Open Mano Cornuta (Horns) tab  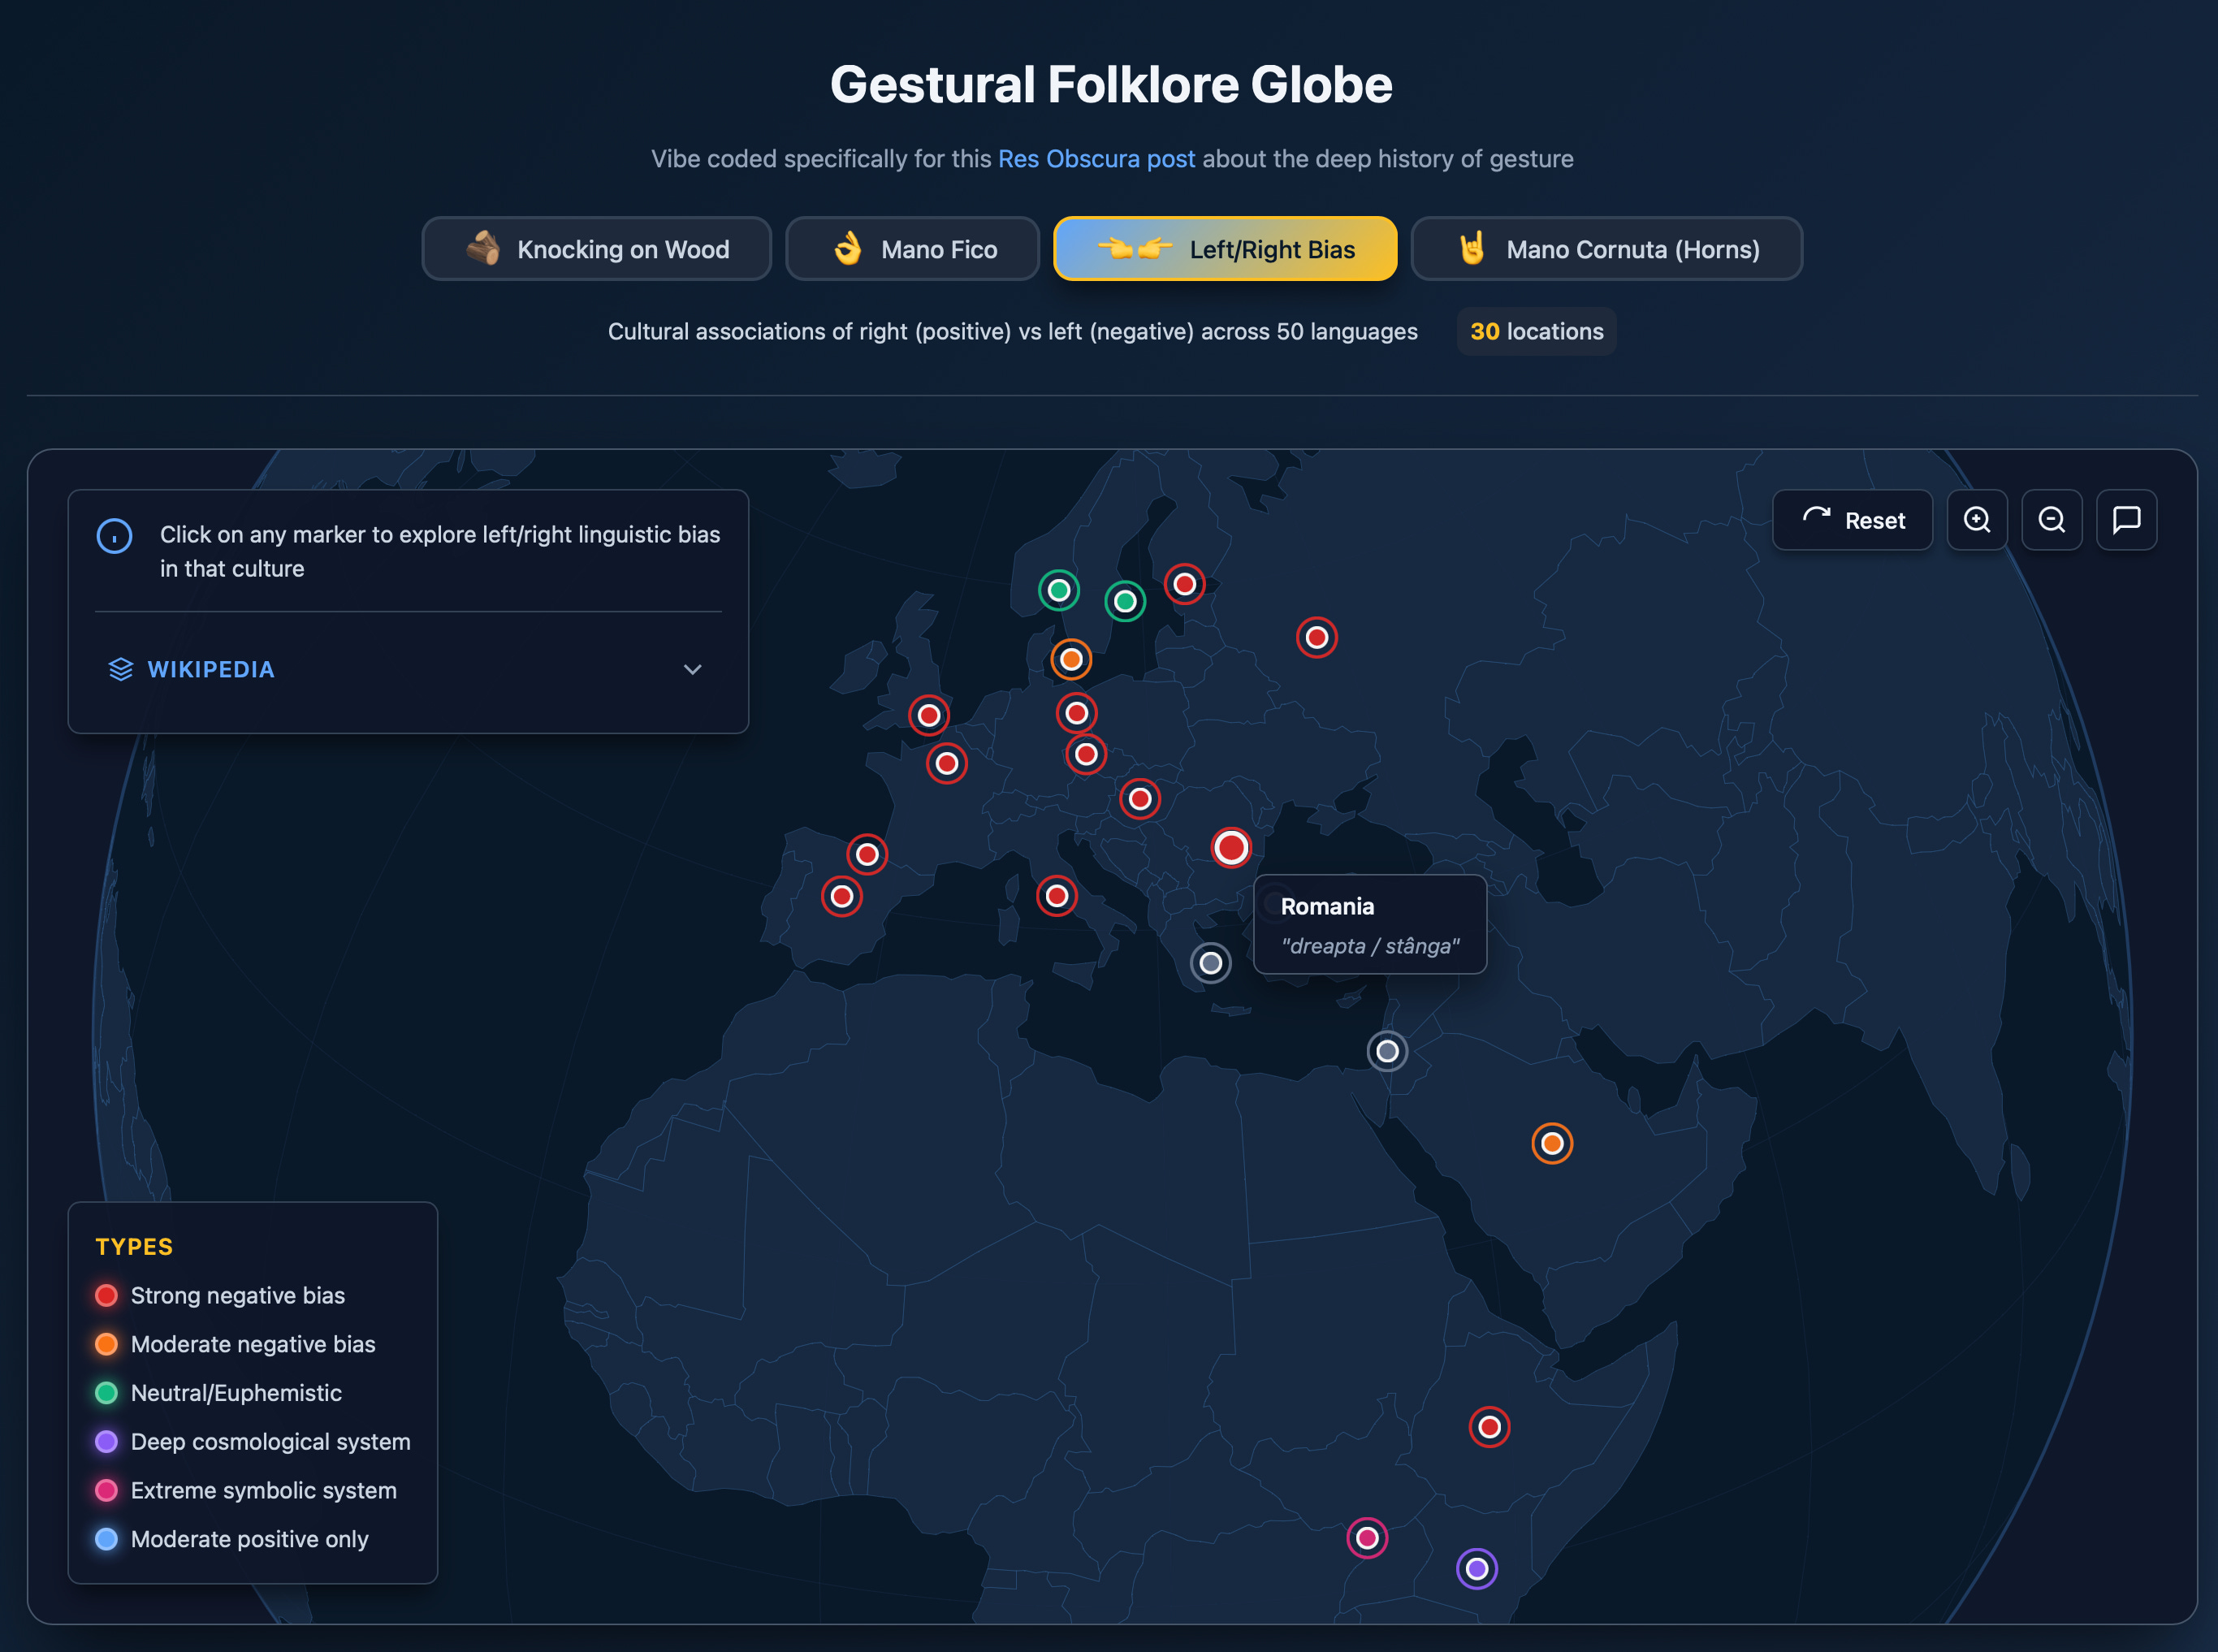point(1606,249)
